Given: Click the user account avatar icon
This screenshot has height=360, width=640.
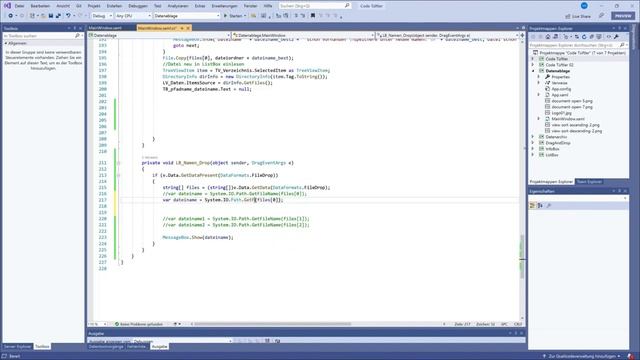Looking at the screenshot, I should coord(584,6).
